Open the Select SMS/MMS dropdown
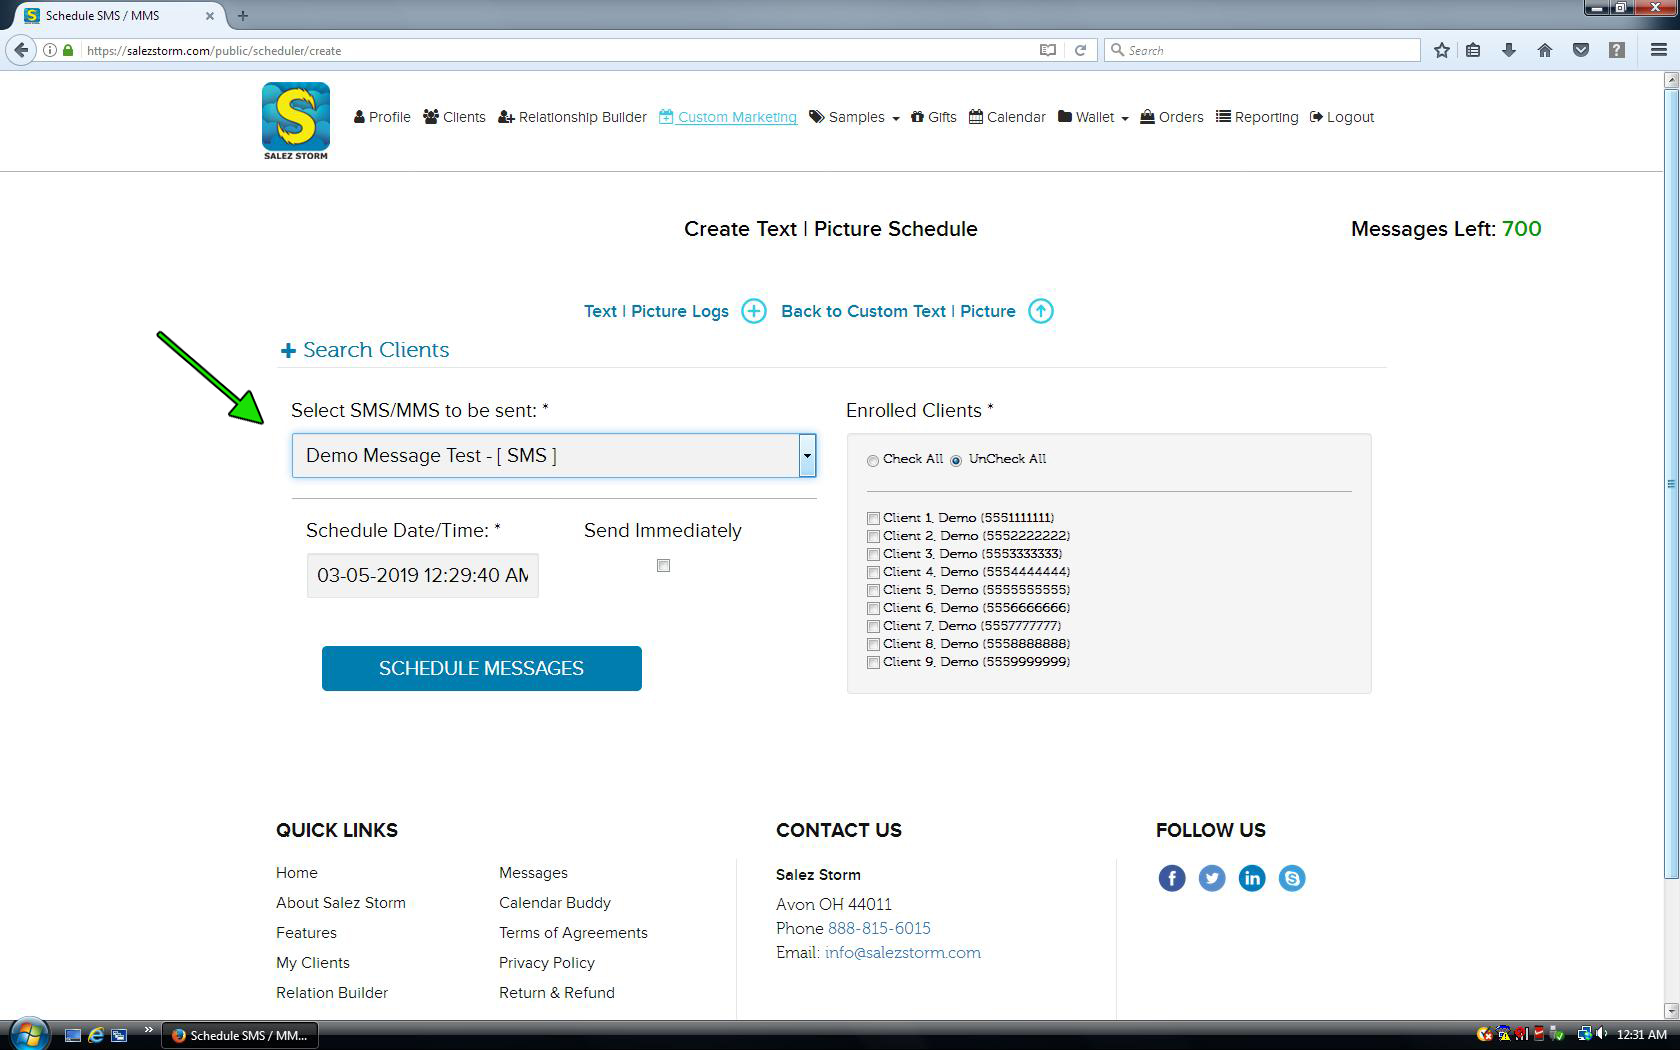Screen dimensions: 1680x1050 pos(554,456)
